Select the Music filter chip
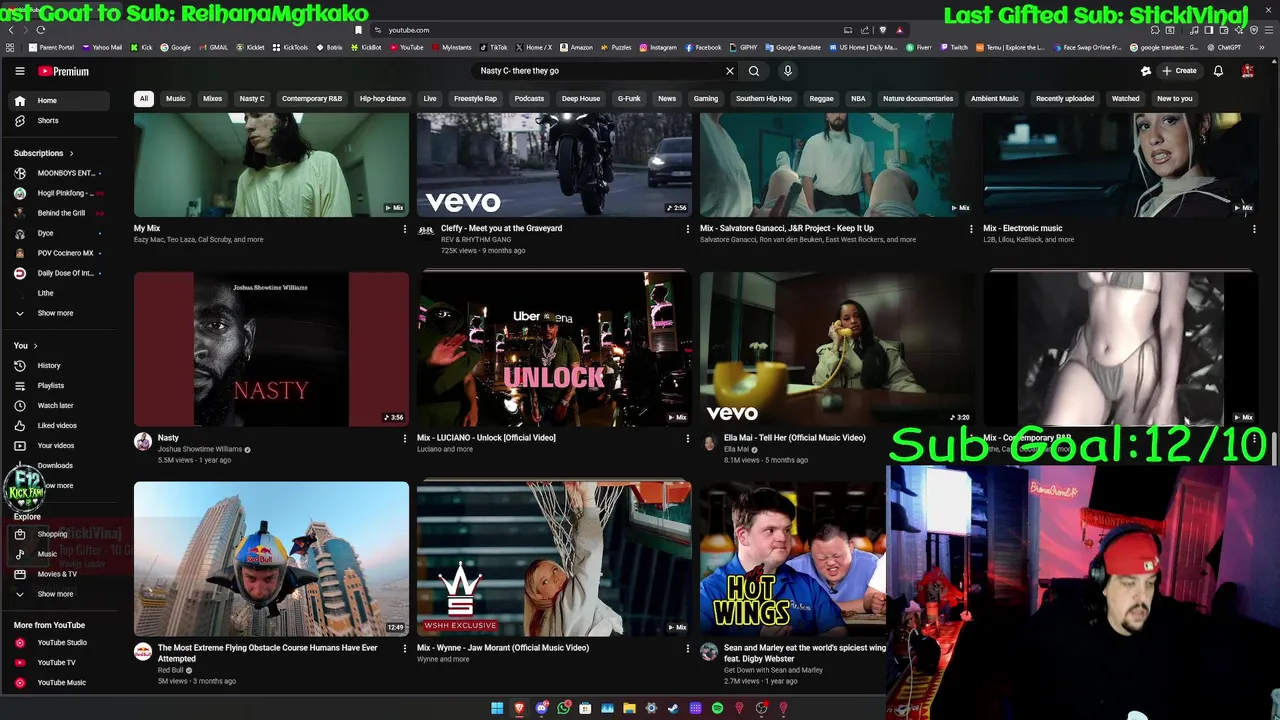This screenshot has height=720, width=1280. [x=176, y=98]
